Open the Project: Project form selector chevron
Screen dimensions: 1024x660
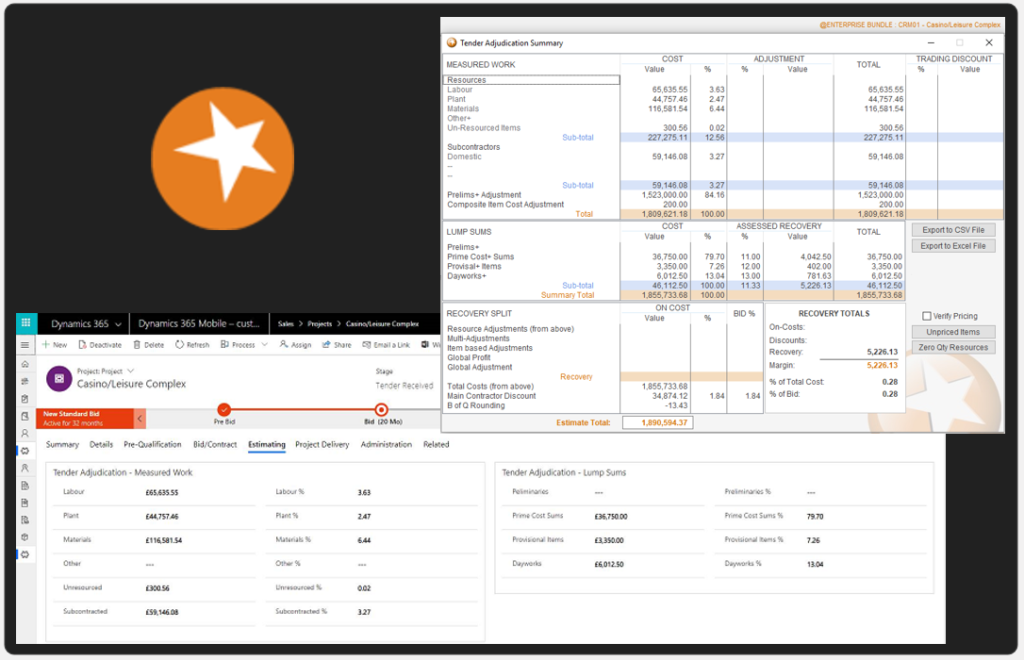tap(131, 371)
